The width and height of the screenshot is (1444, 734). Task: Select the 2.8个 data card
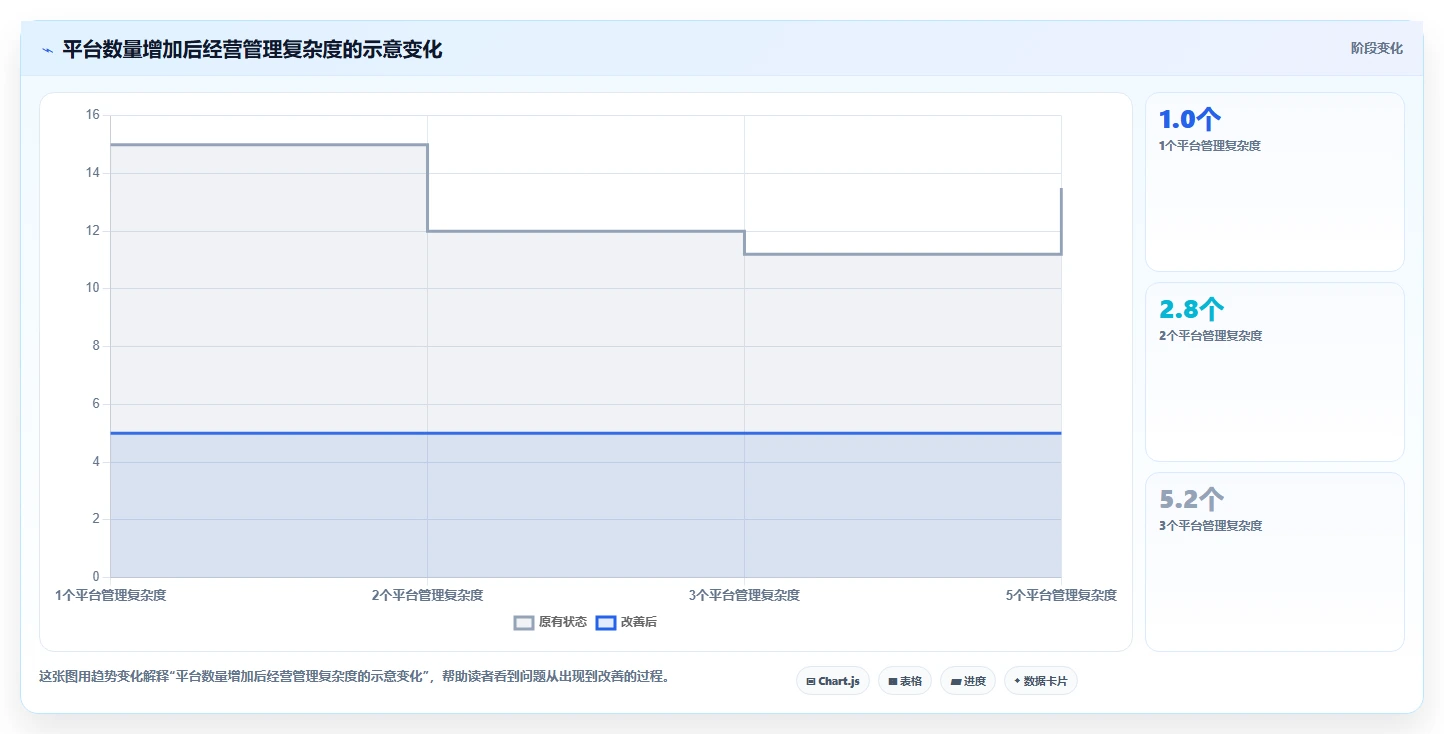pyautogui.click(x=1275, y=372)
